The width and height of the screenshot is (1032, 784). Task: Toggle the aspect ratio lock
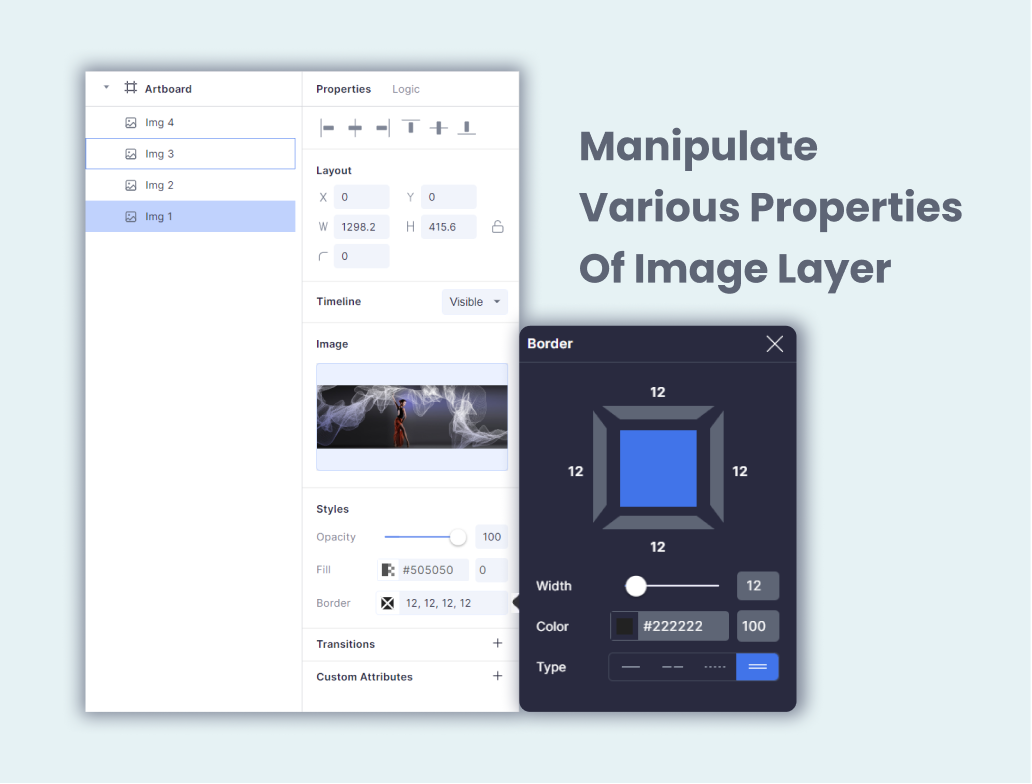[x=498, y=226]
